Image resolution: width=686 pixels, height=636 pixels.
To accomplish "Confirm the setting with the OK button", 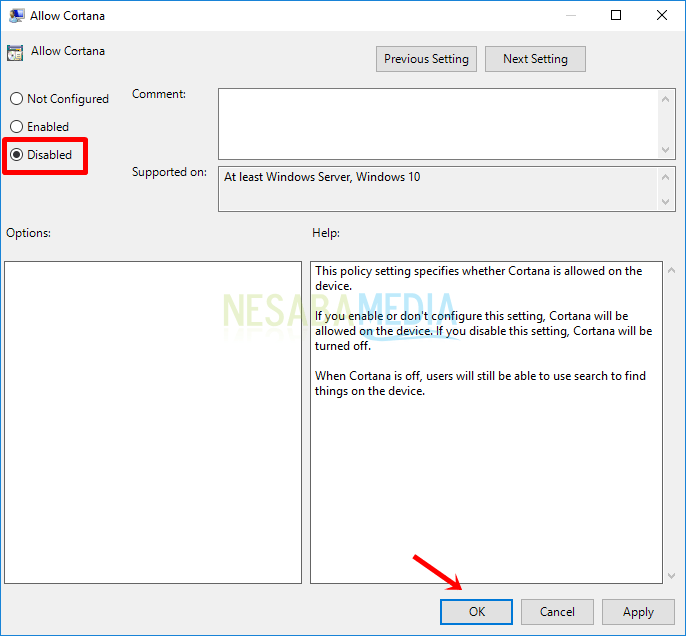I will click(476, 612).
